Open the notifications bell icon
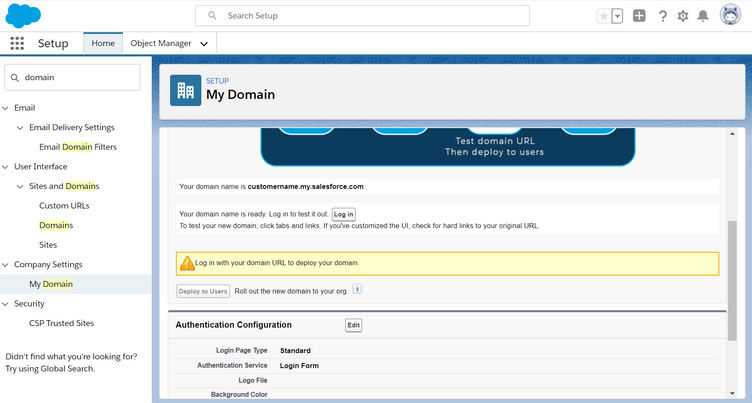752x403 pixels. pos(703,16)
